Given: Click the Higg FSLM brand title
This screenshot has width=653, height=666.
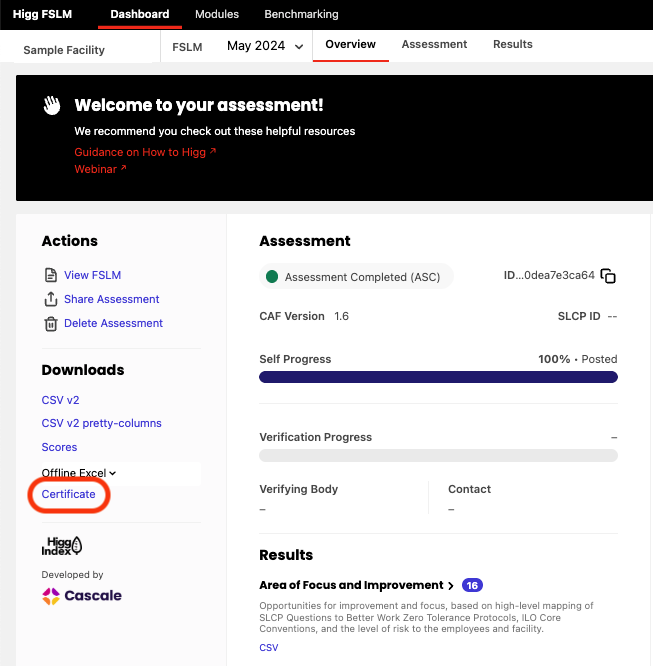Looking at the screenshot, I should coord(42,14).
